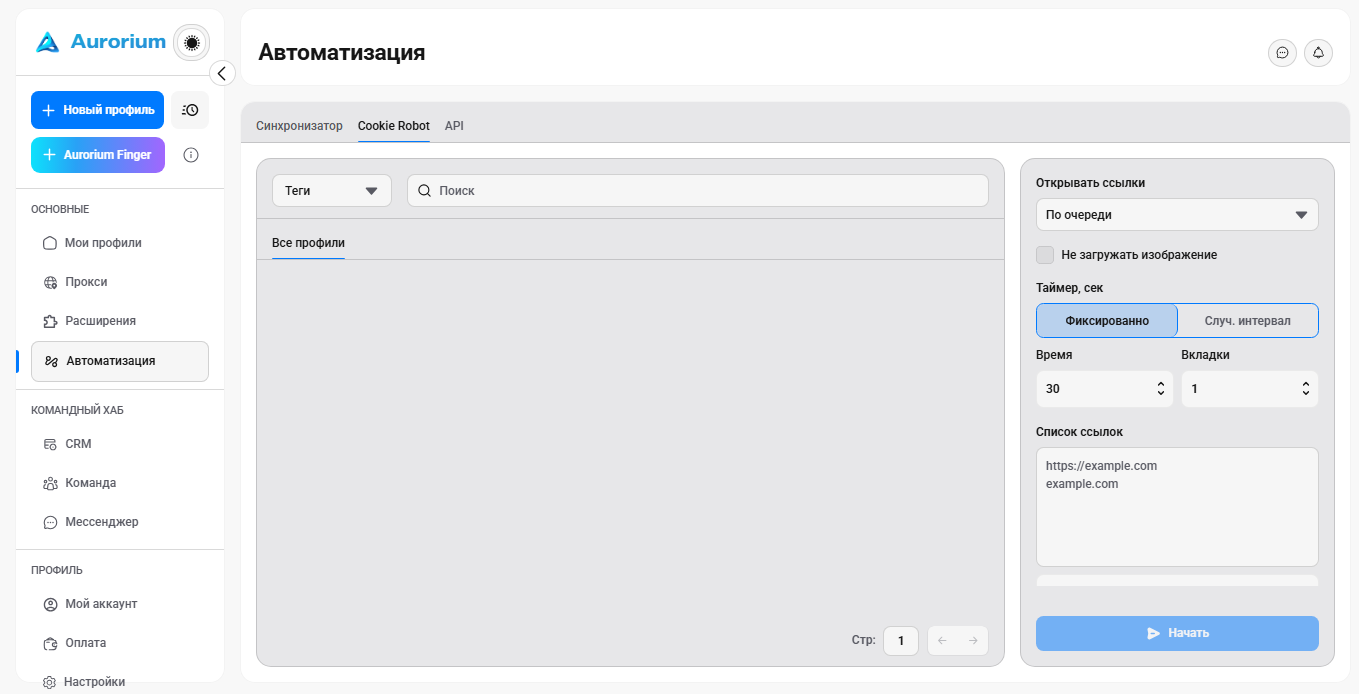Click the Начать button
The image size is (1359, 694).
coord(1177,633)
